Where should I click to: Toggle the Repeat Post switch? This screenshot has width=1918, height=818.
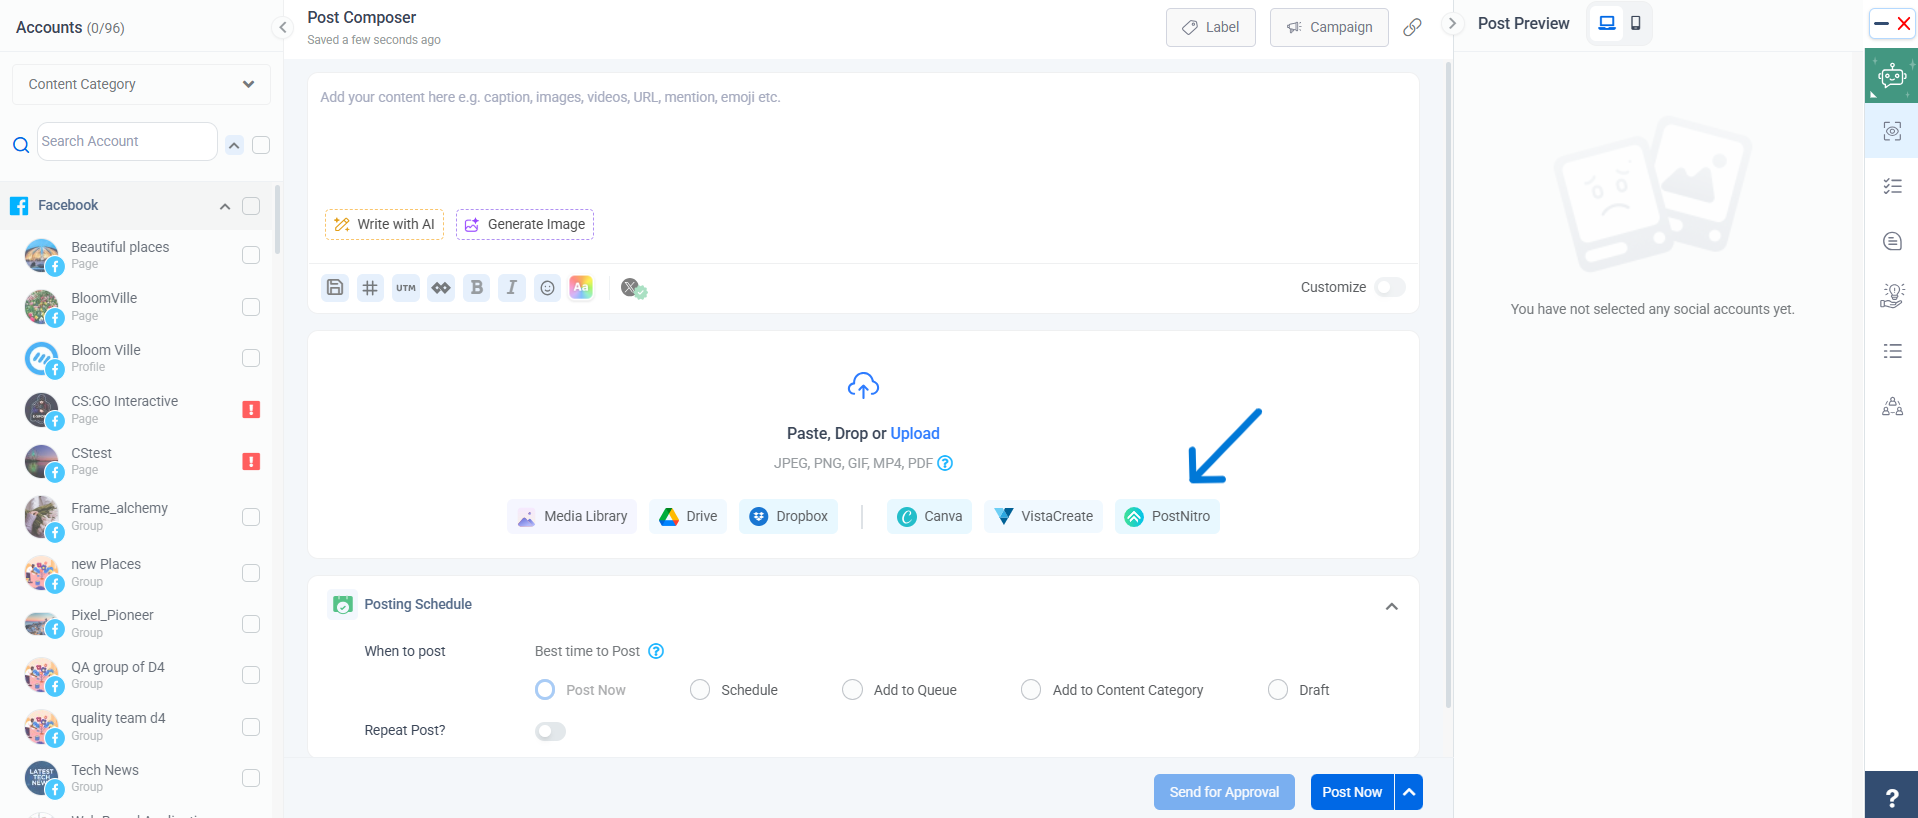[x=550, y=731]
